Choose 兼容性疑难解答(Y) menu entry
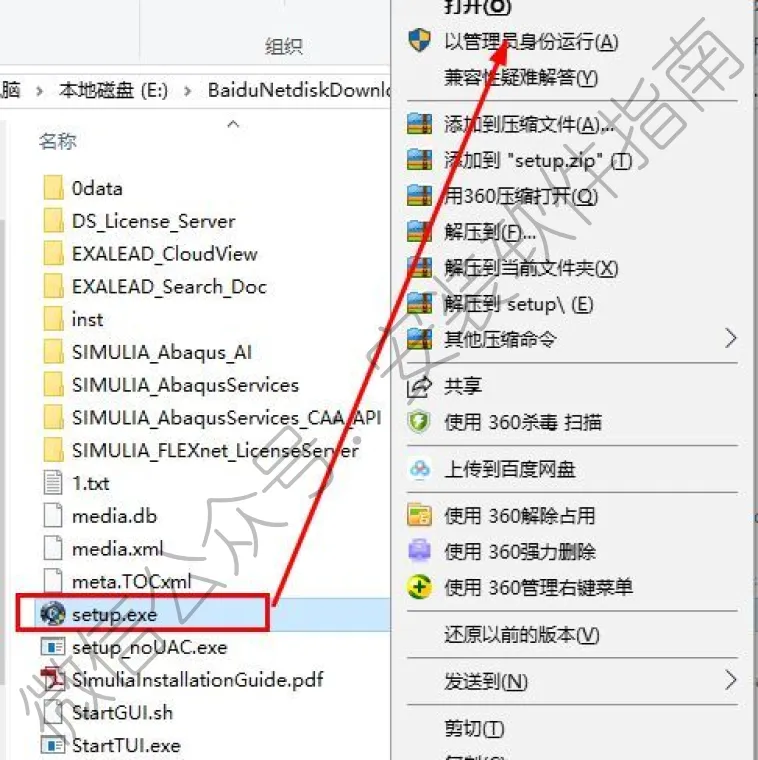 coord(521,78)
